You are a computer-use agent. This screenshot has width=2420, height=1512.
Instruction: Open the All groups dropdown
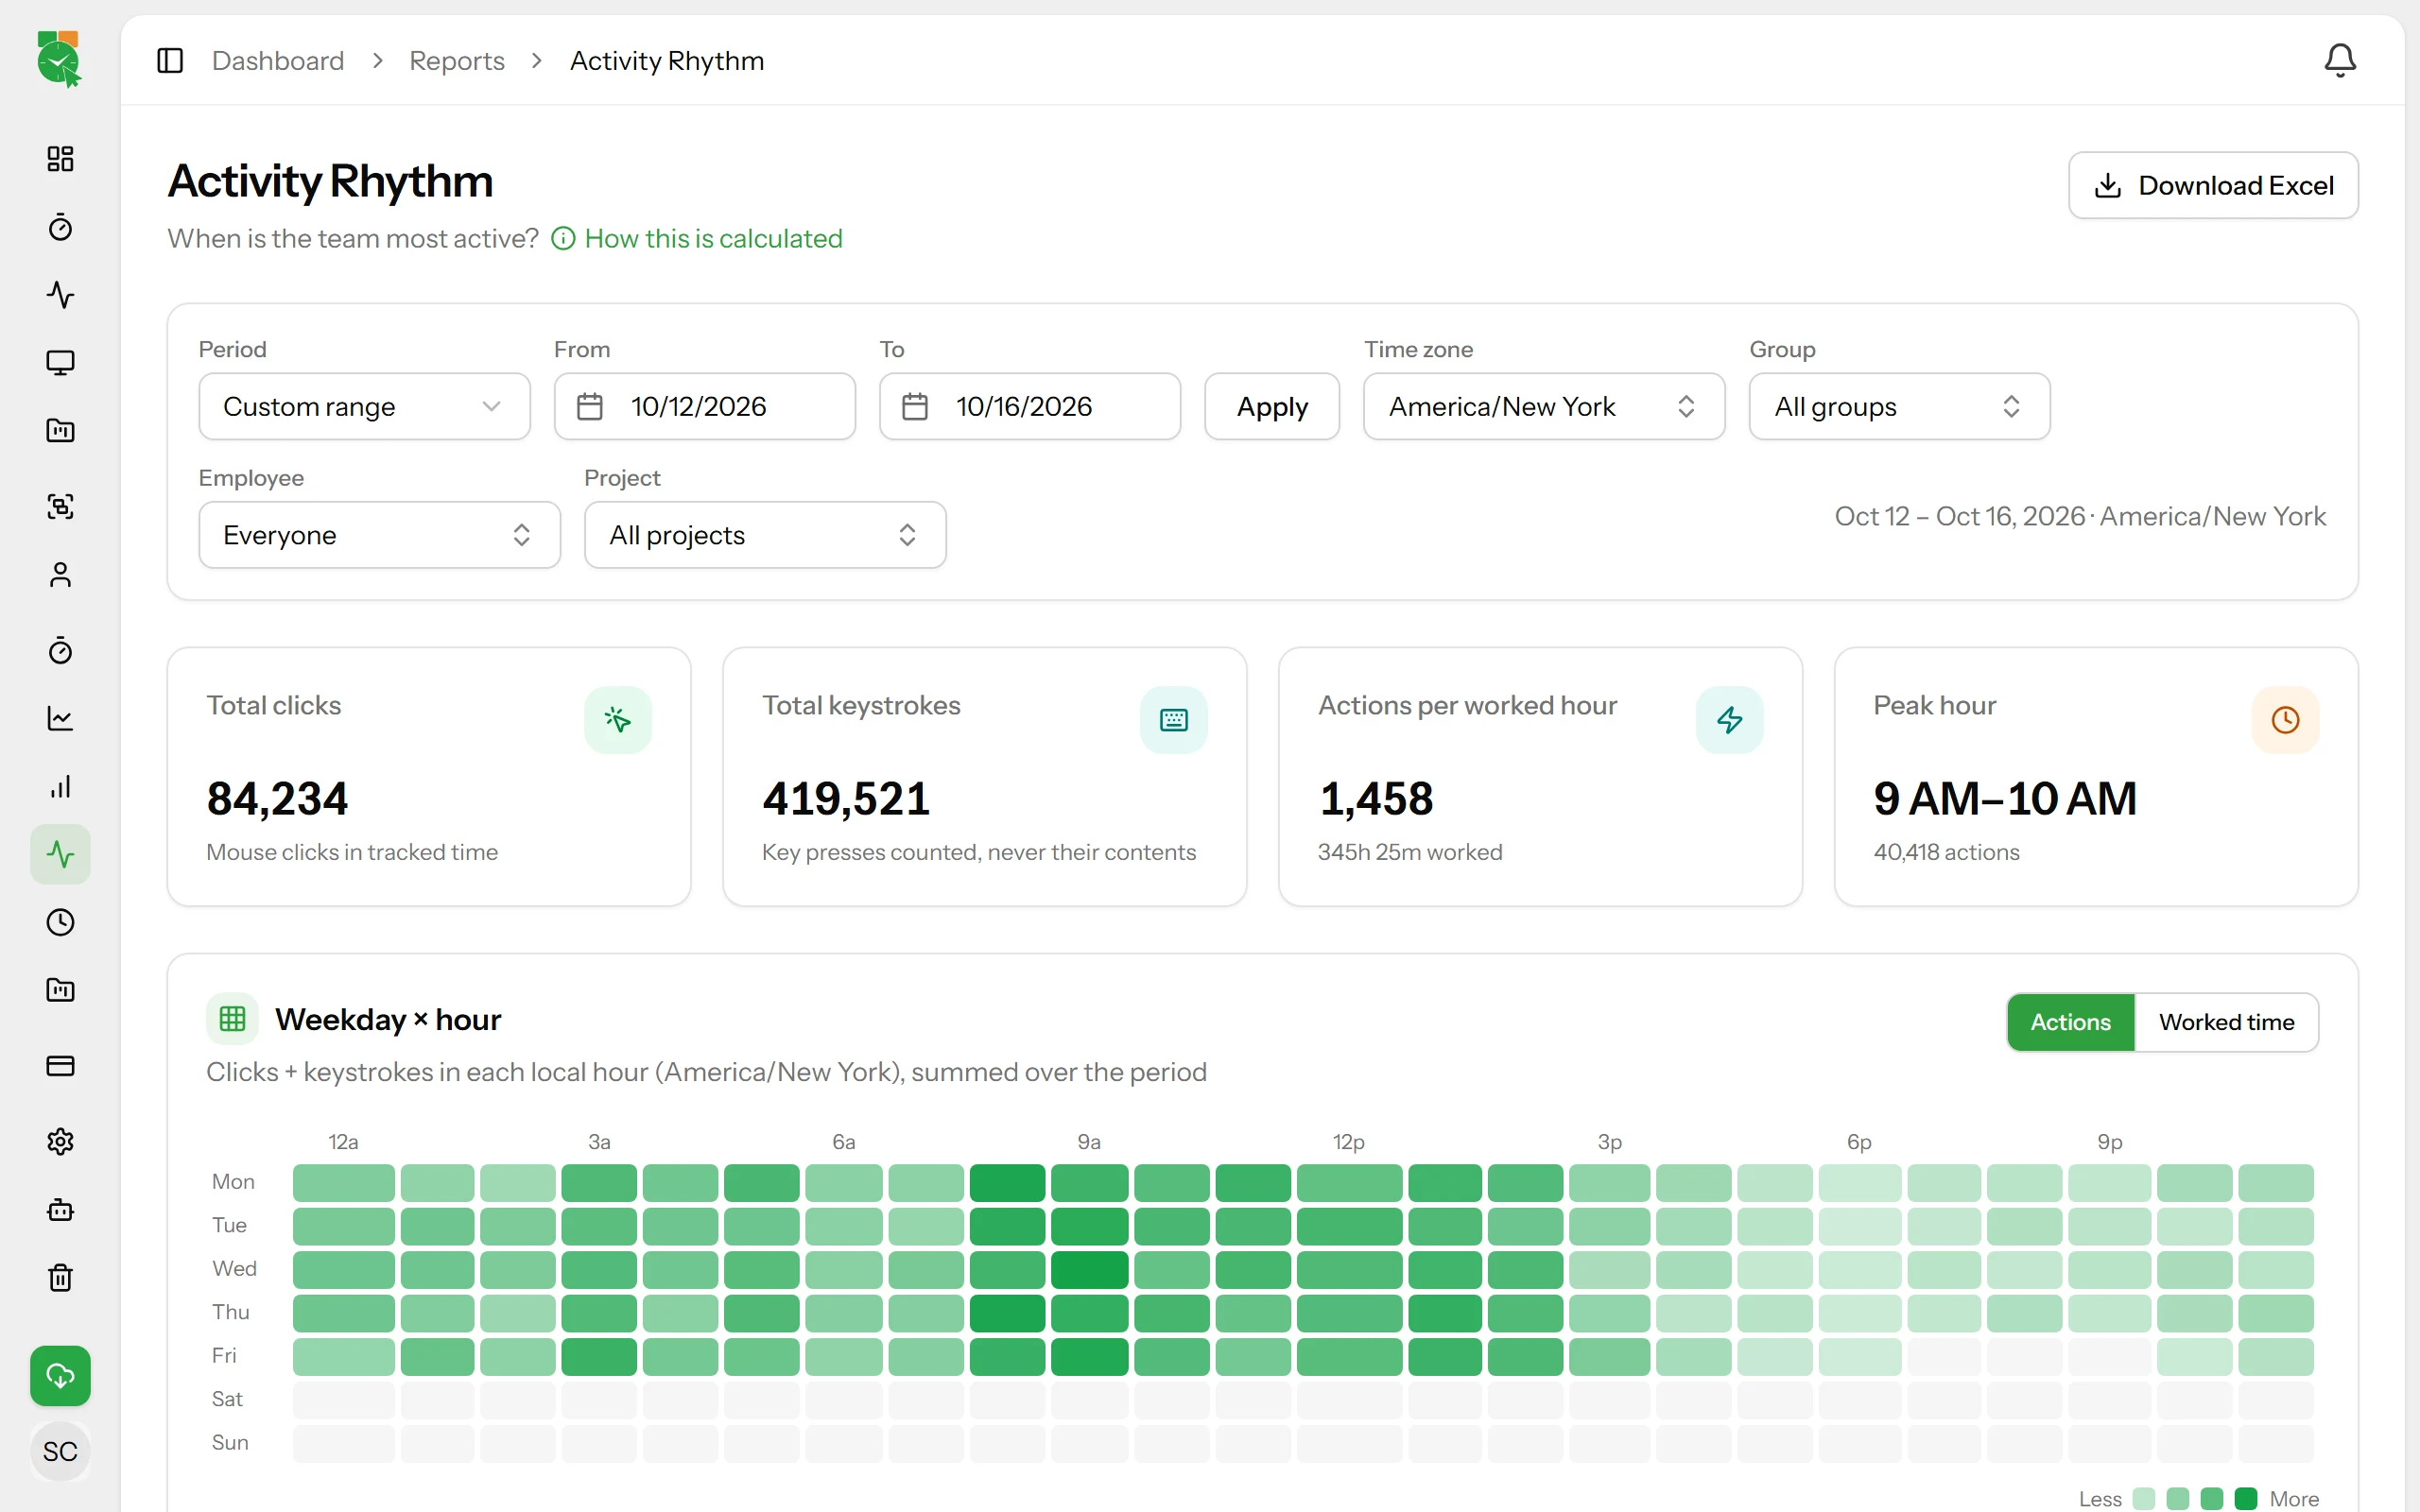(x=1899, y=406)
